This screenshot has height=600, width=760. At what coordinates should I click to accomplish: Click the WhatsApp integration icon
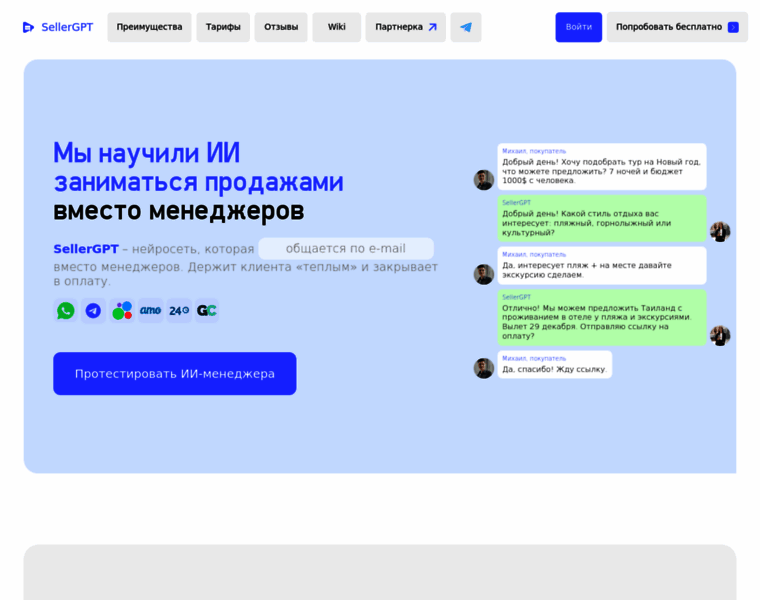coord(66,311)
